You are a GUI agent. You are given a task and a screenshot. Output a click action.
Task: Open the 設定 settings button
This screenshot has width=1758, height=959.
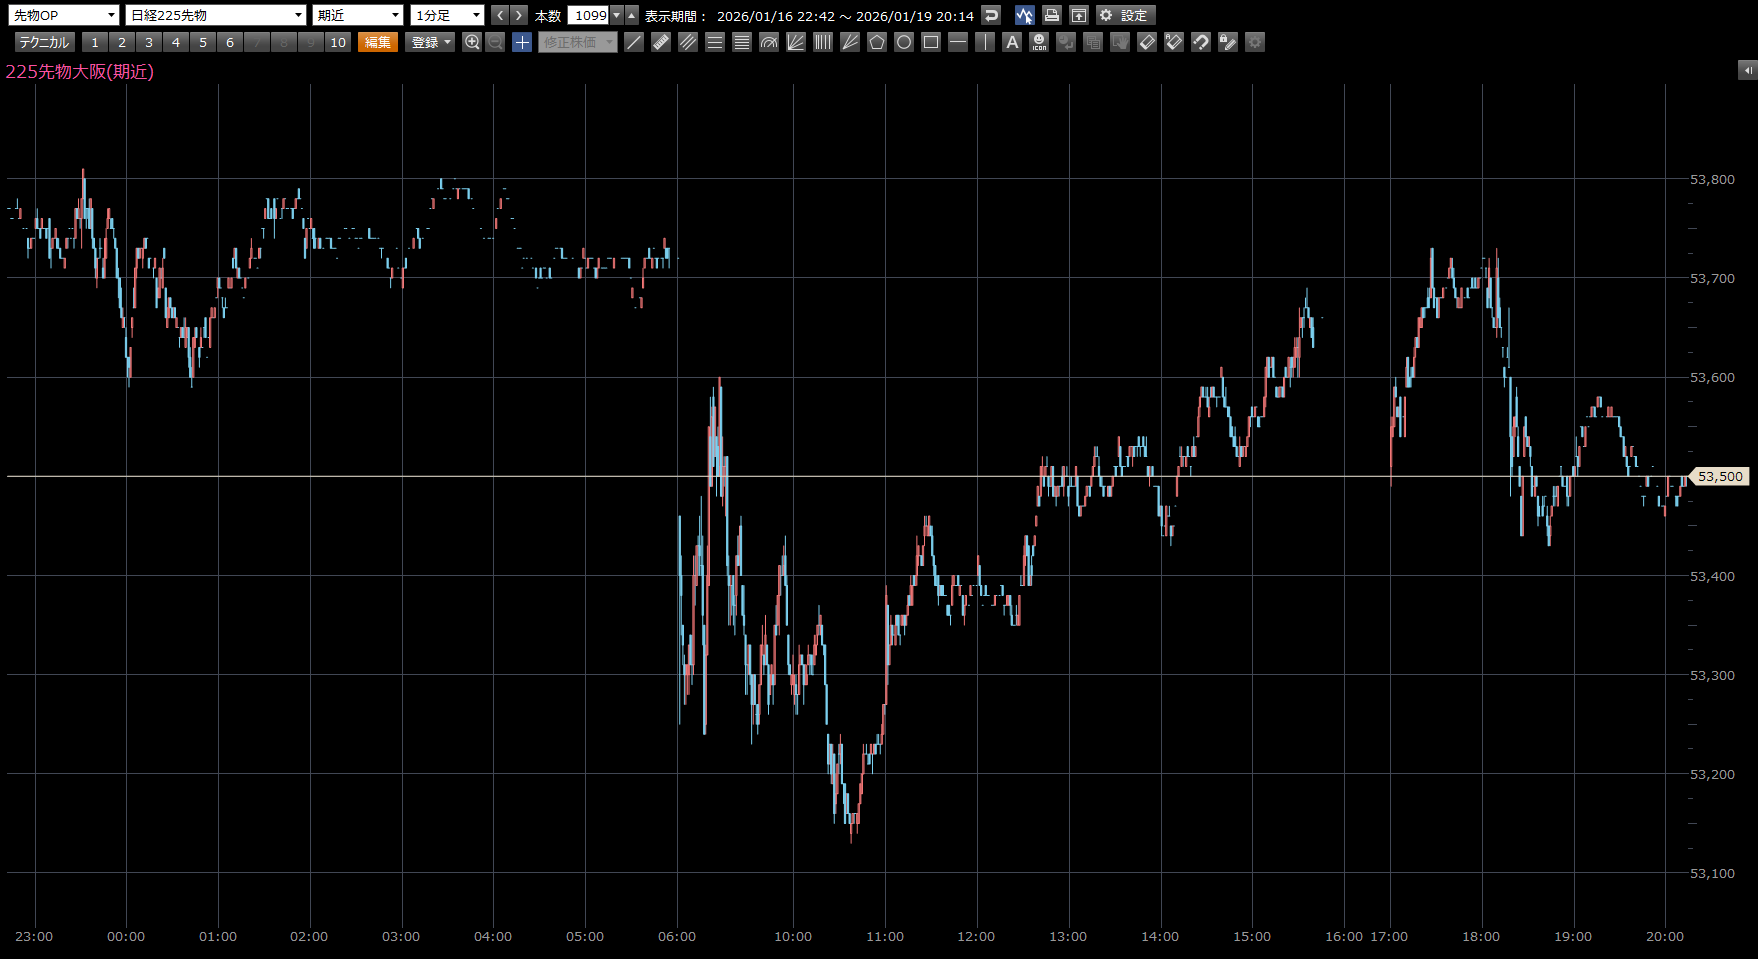point(1125,15)
